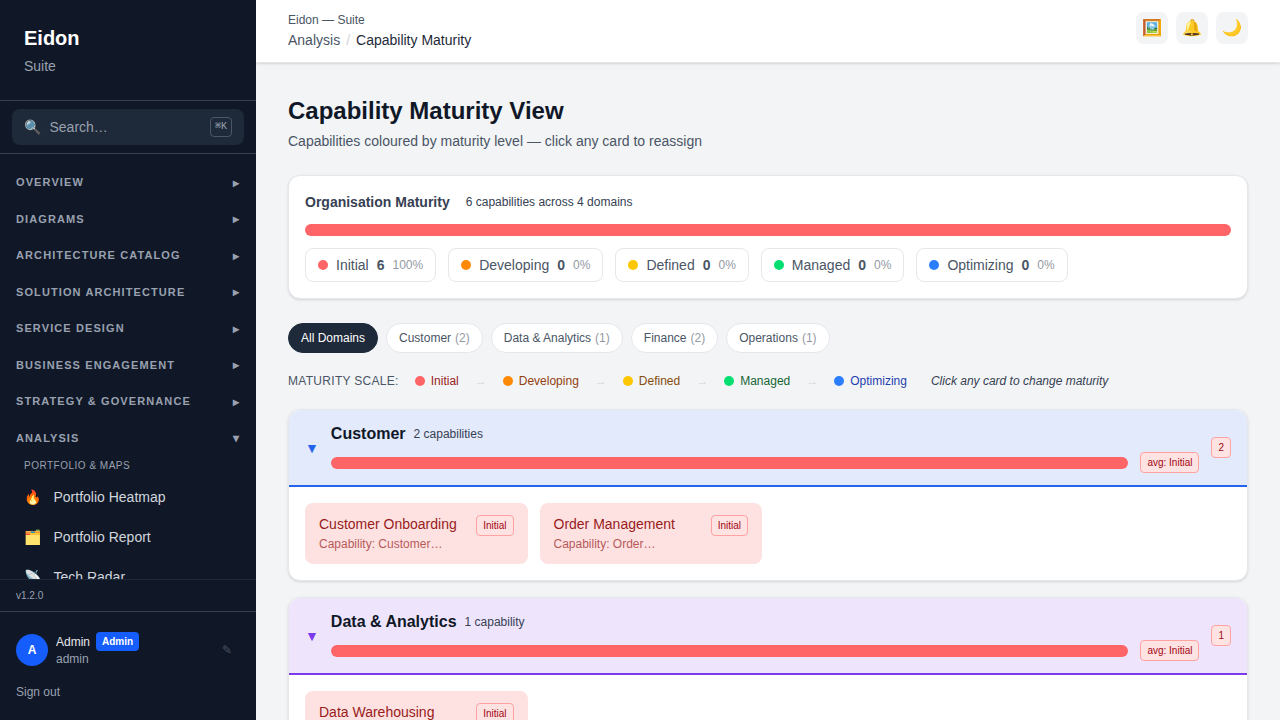Click Initial badge on Order Management card
Viewport: 1280px width, 720px height.
729,525
